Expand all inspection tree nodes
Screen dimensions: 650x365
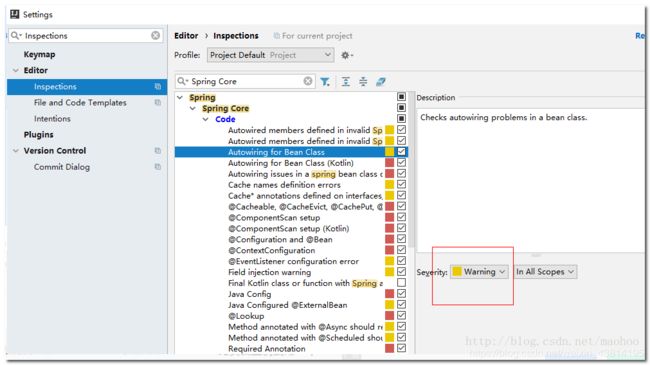(346, 82)
